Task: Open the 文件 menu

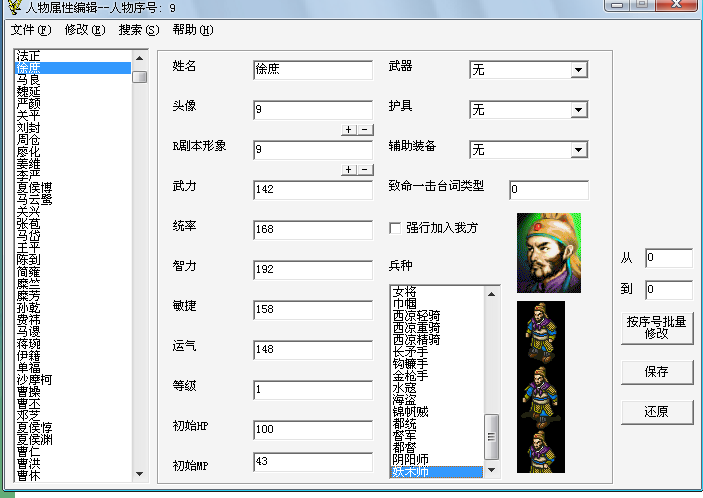Action: point(29,30)
